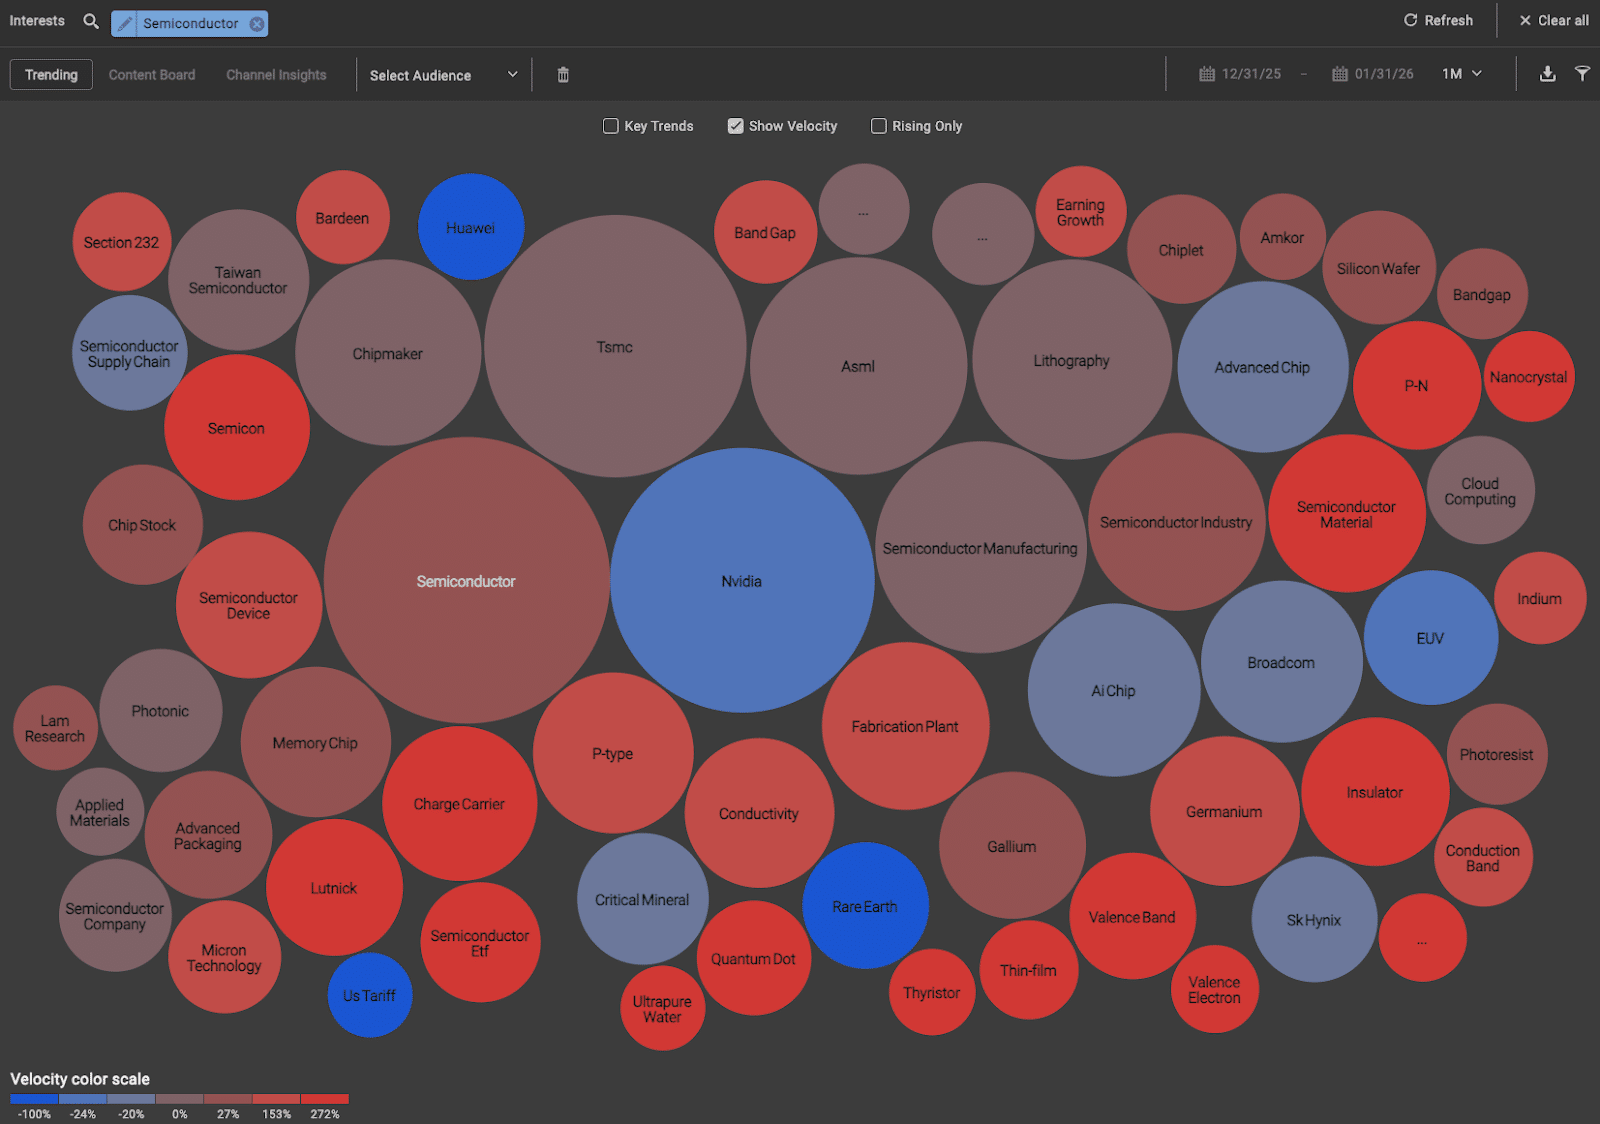Select the Tsmc bubble

coord(615,346)
